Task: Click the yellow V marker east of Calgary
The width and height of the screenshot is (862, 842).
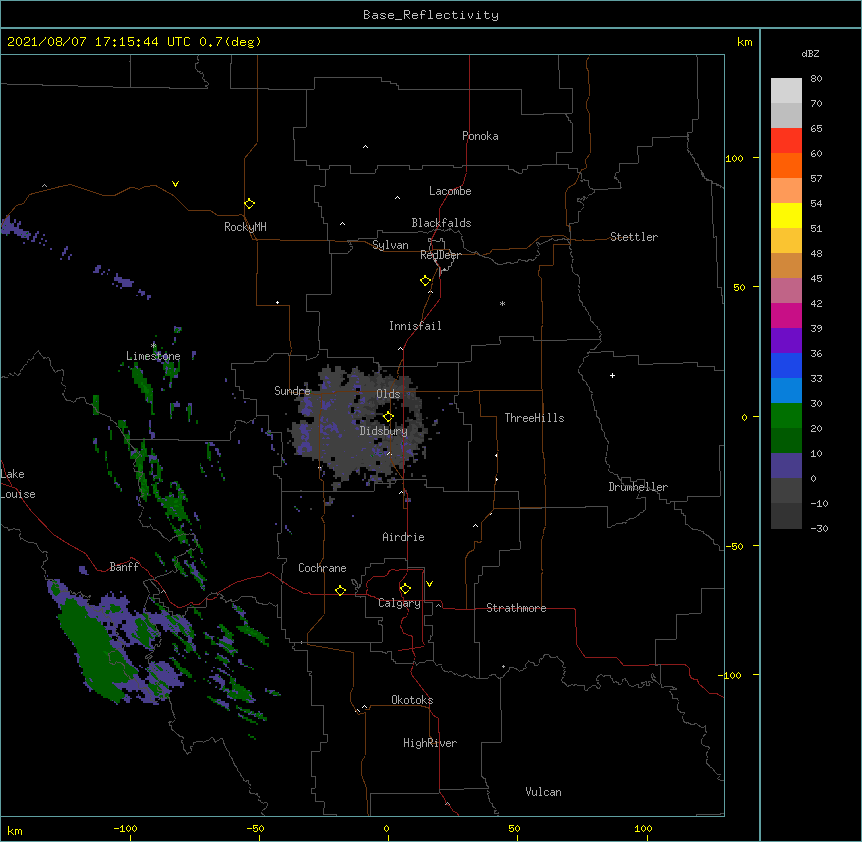Action: (x=429, y=584)
